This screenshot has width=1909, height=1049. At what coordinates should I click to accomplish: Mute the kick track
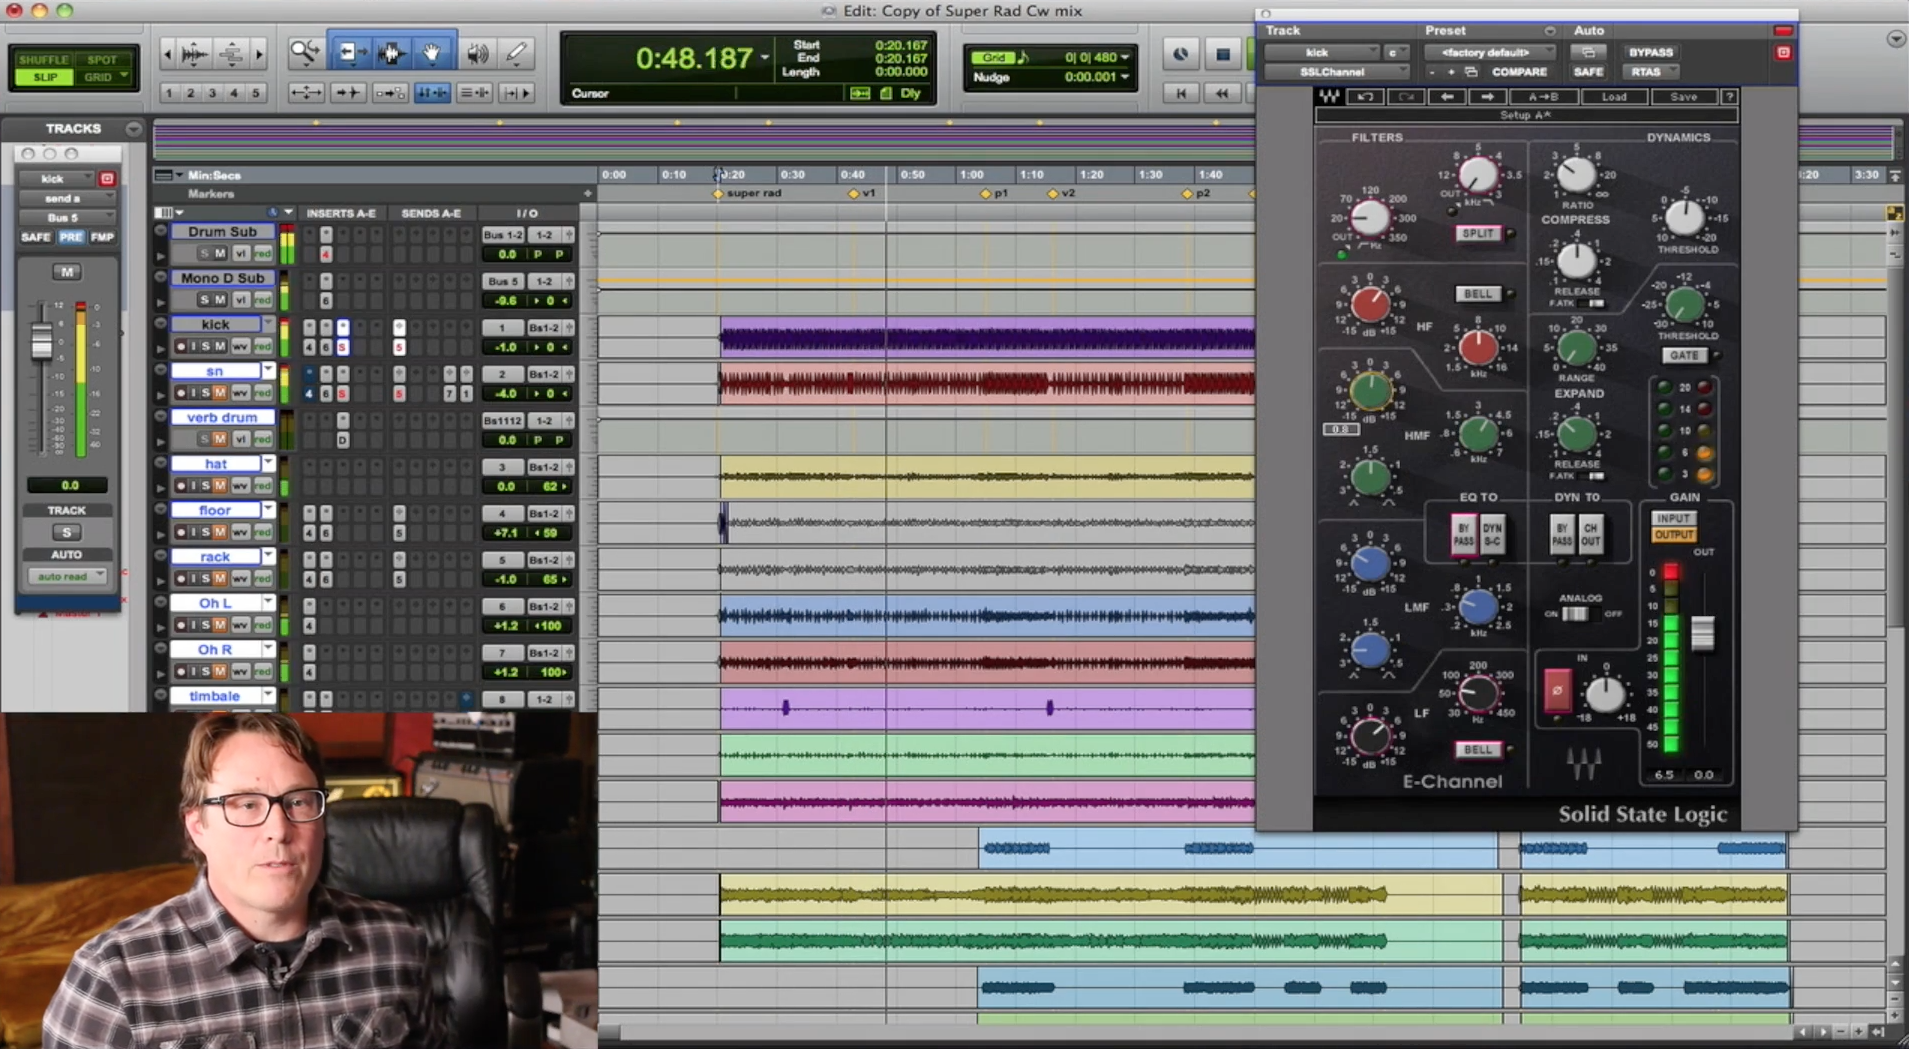click(220, 347)
